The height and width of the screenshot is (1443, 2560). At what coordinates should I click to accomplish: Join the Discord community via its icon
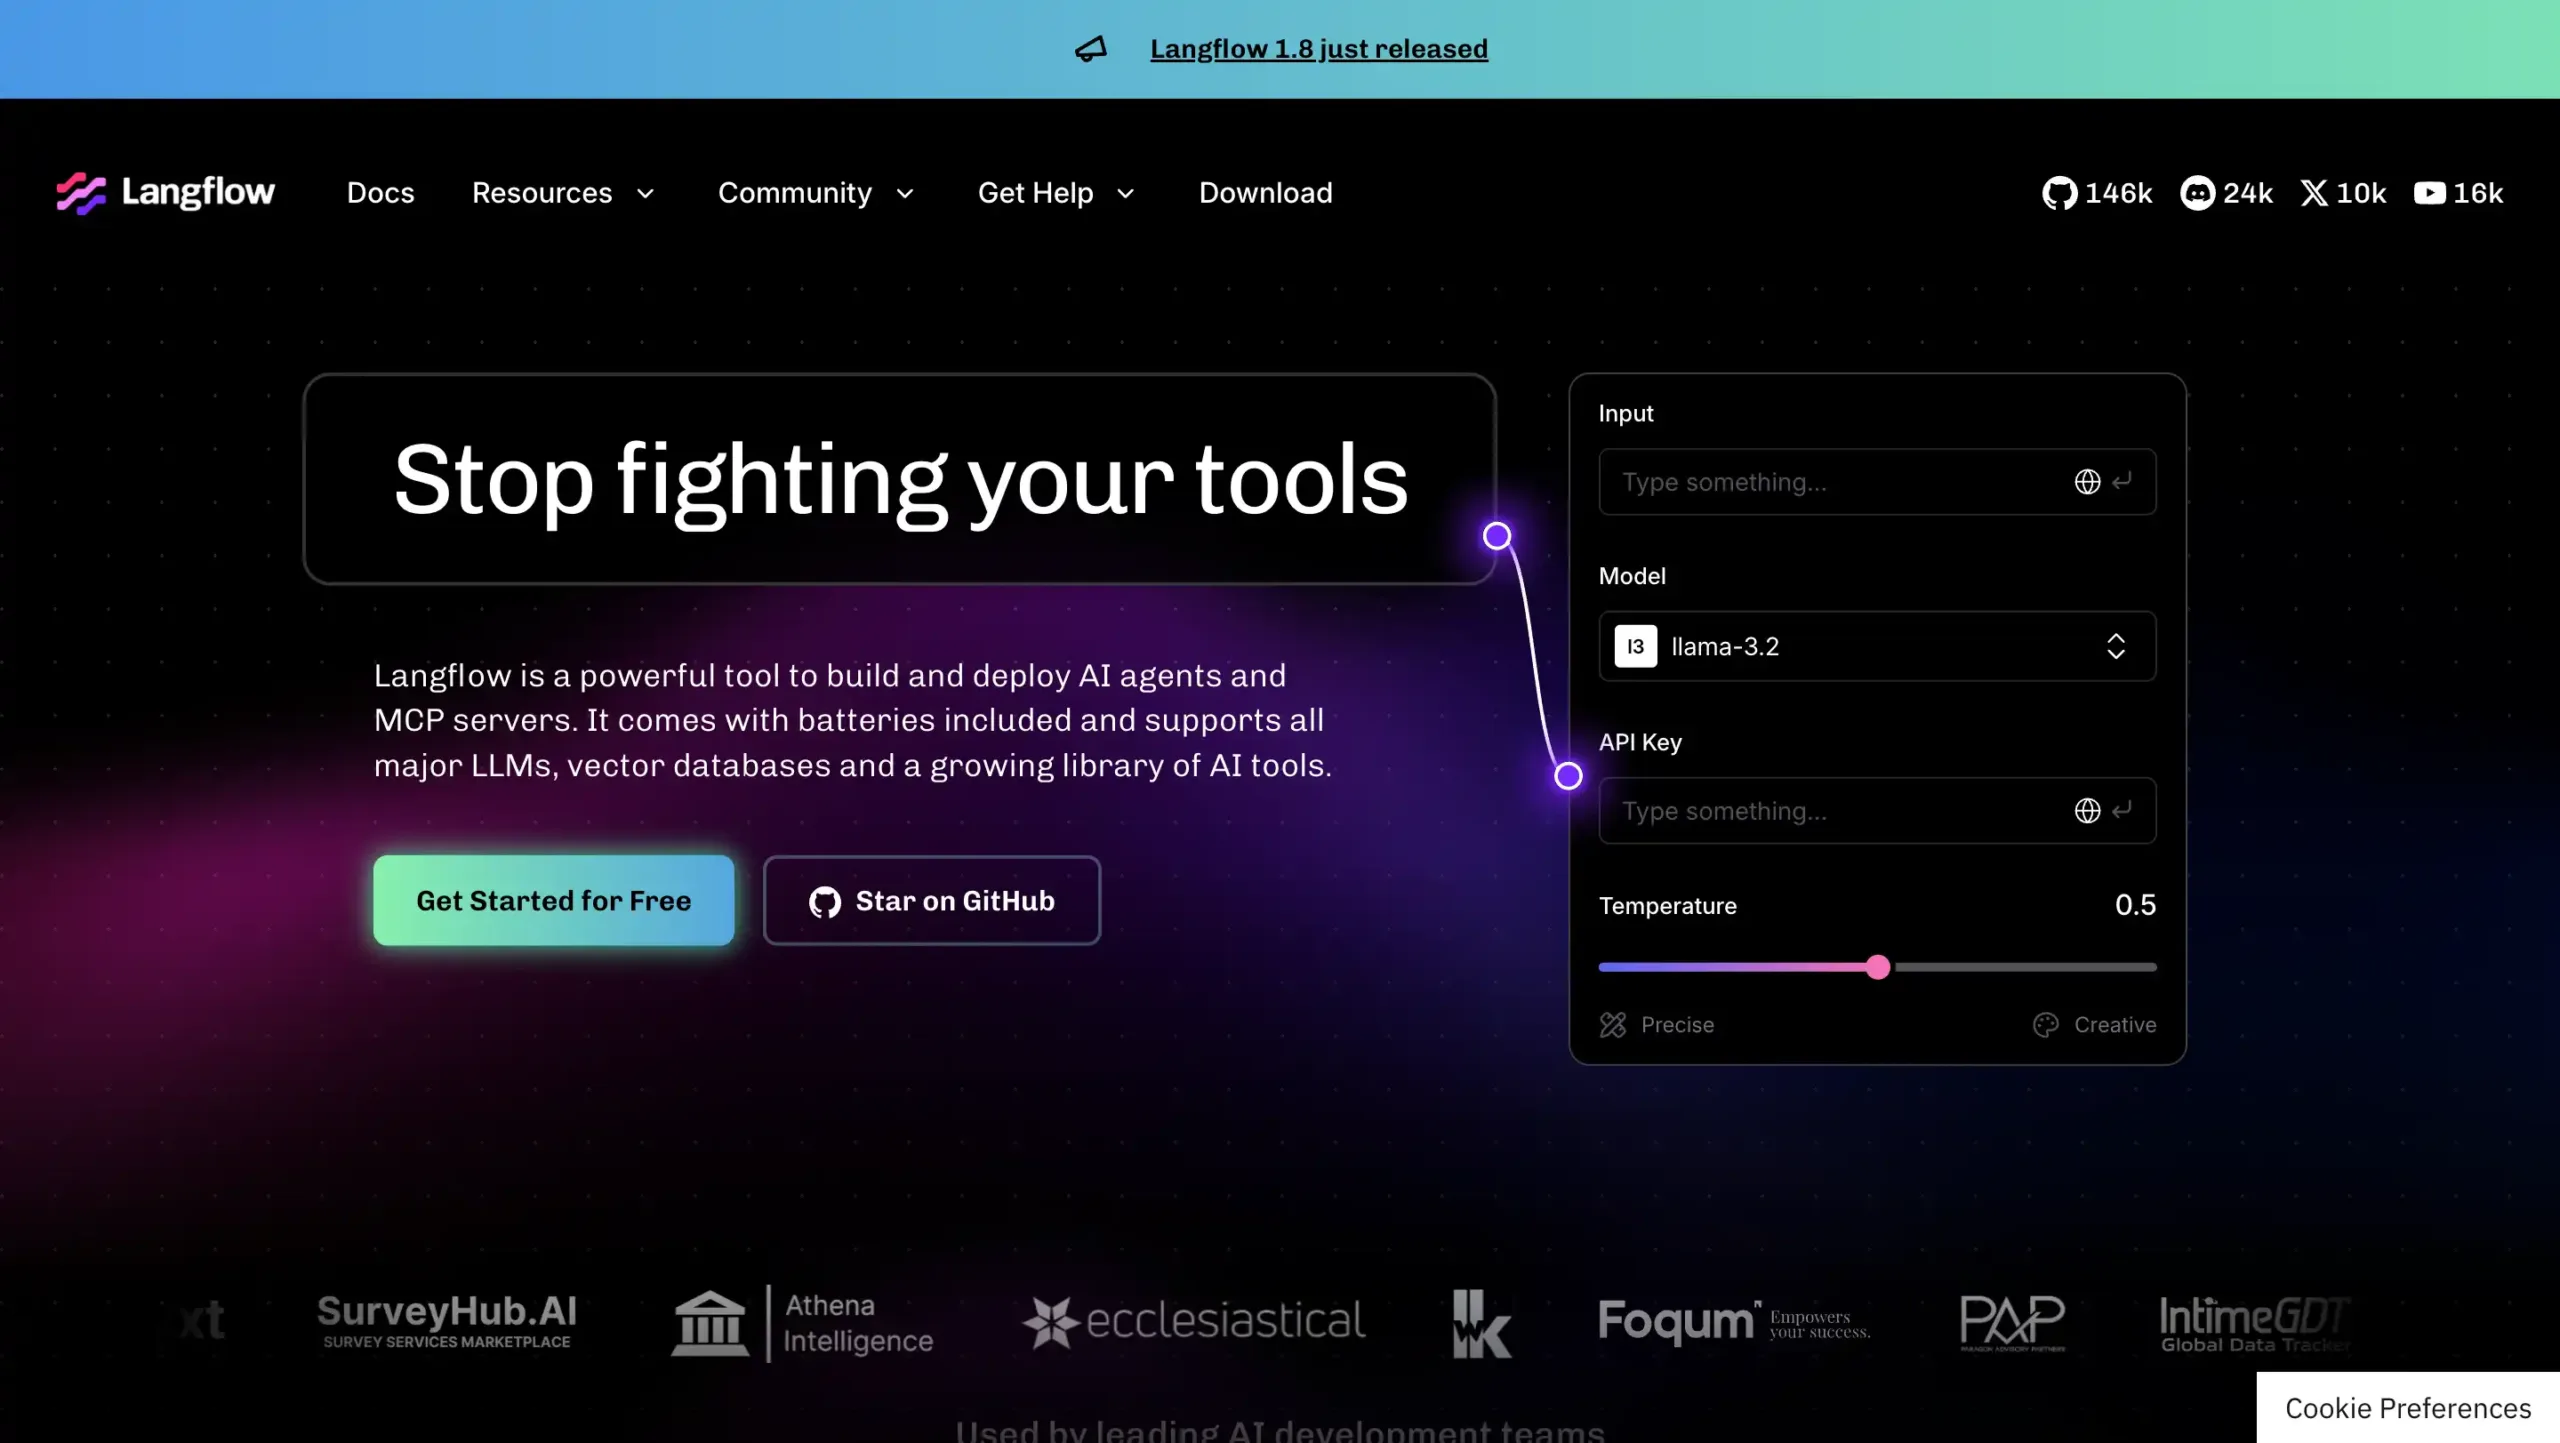point(2199,192)
